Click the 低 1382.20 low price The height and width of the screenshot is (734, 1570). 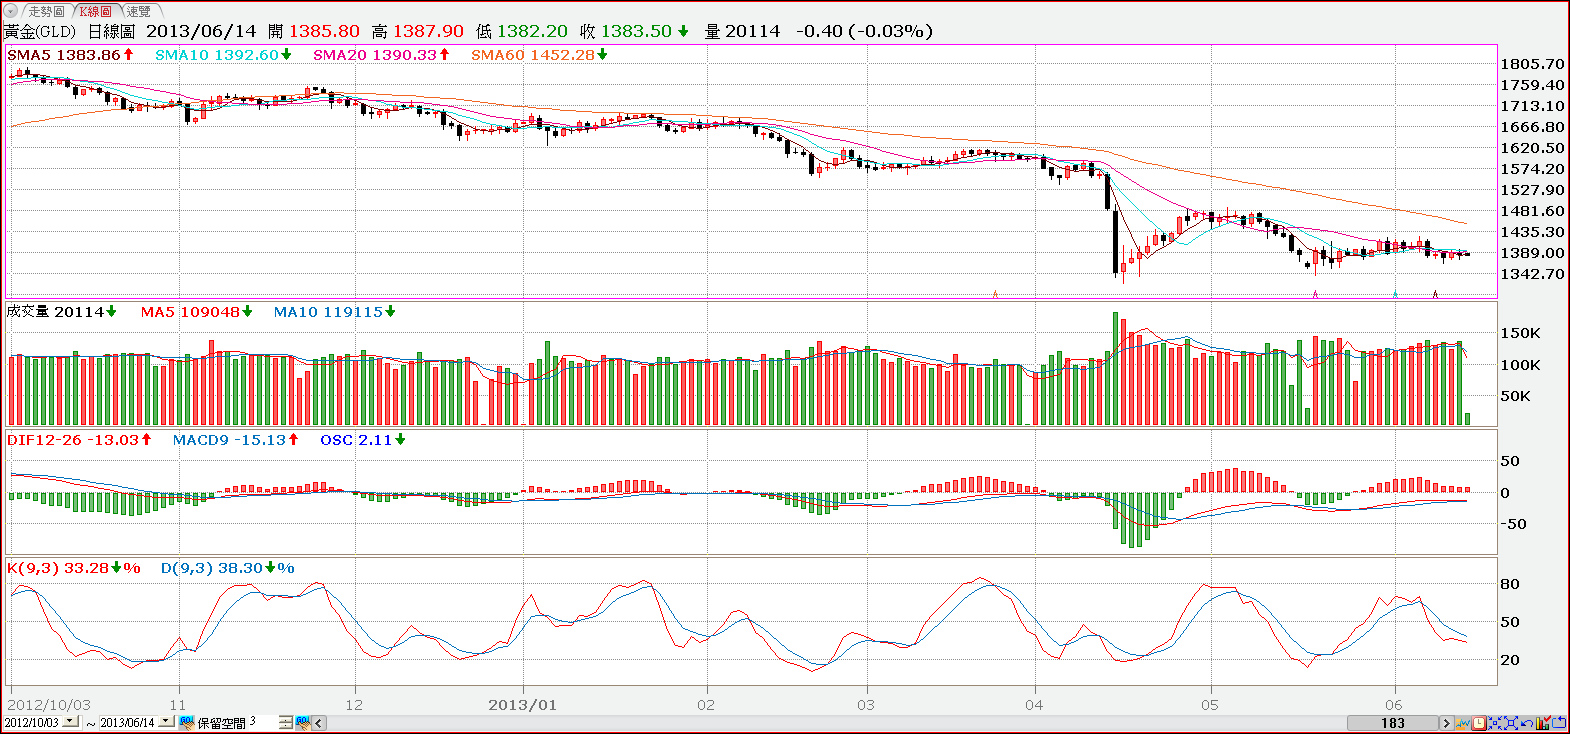(x=522, y=32)
